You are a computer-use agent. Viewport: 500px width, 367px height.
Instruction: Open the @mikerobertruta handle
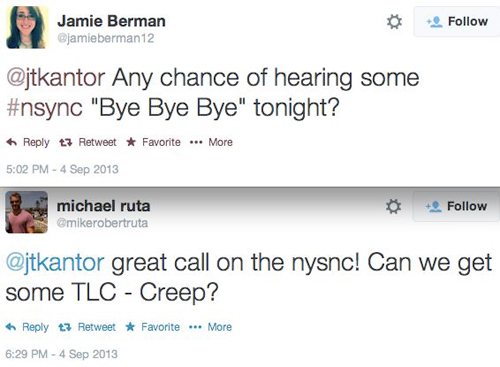coord(102,223)
